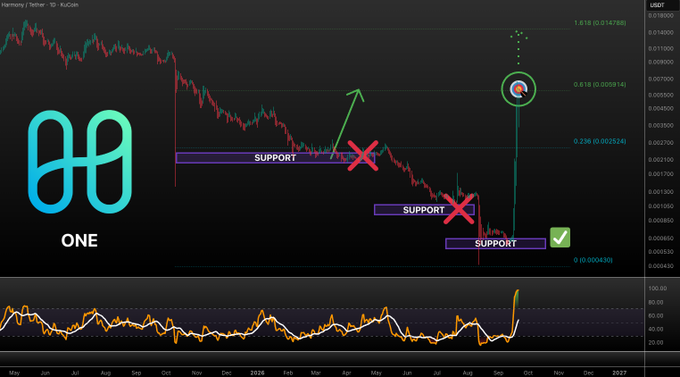The width and height of the screenshot is (680, 377).
Task: Click 0.001700 on the price axis
Action: [661, 174]
